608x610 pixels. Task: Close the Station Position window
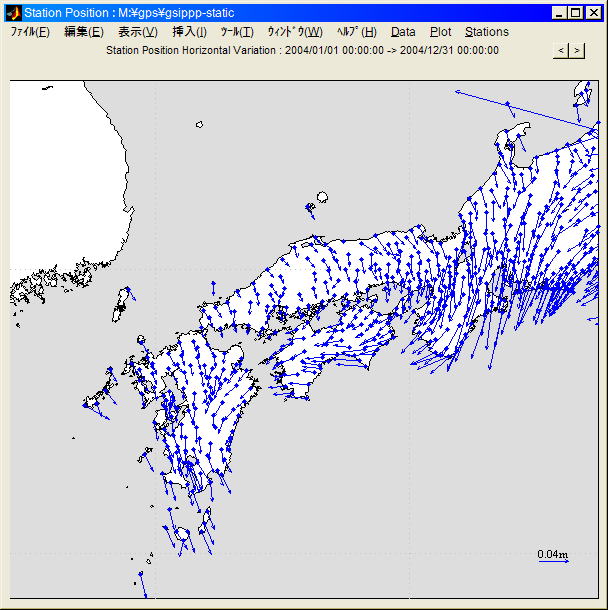point(593,13)
